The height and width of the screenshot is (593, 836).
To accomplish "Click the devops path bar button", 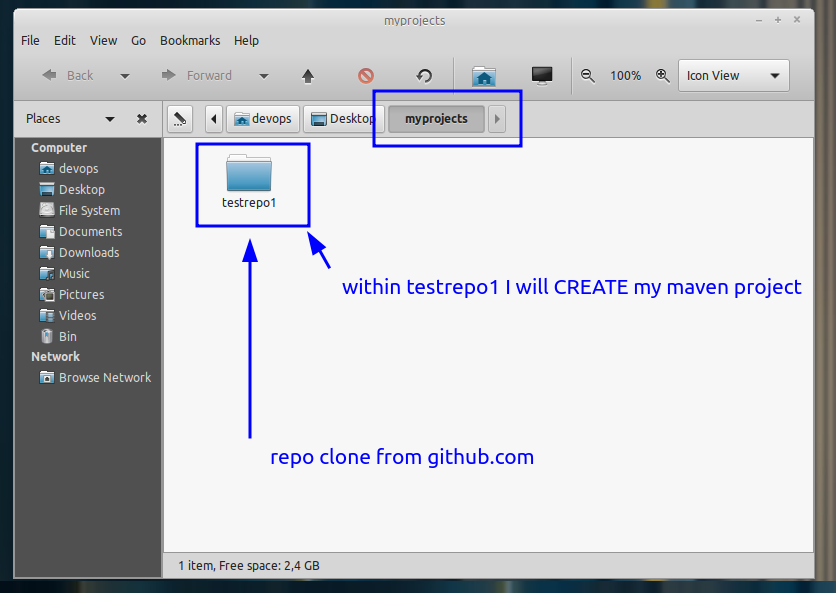I will pyautogui.click(x=263, y=118).
